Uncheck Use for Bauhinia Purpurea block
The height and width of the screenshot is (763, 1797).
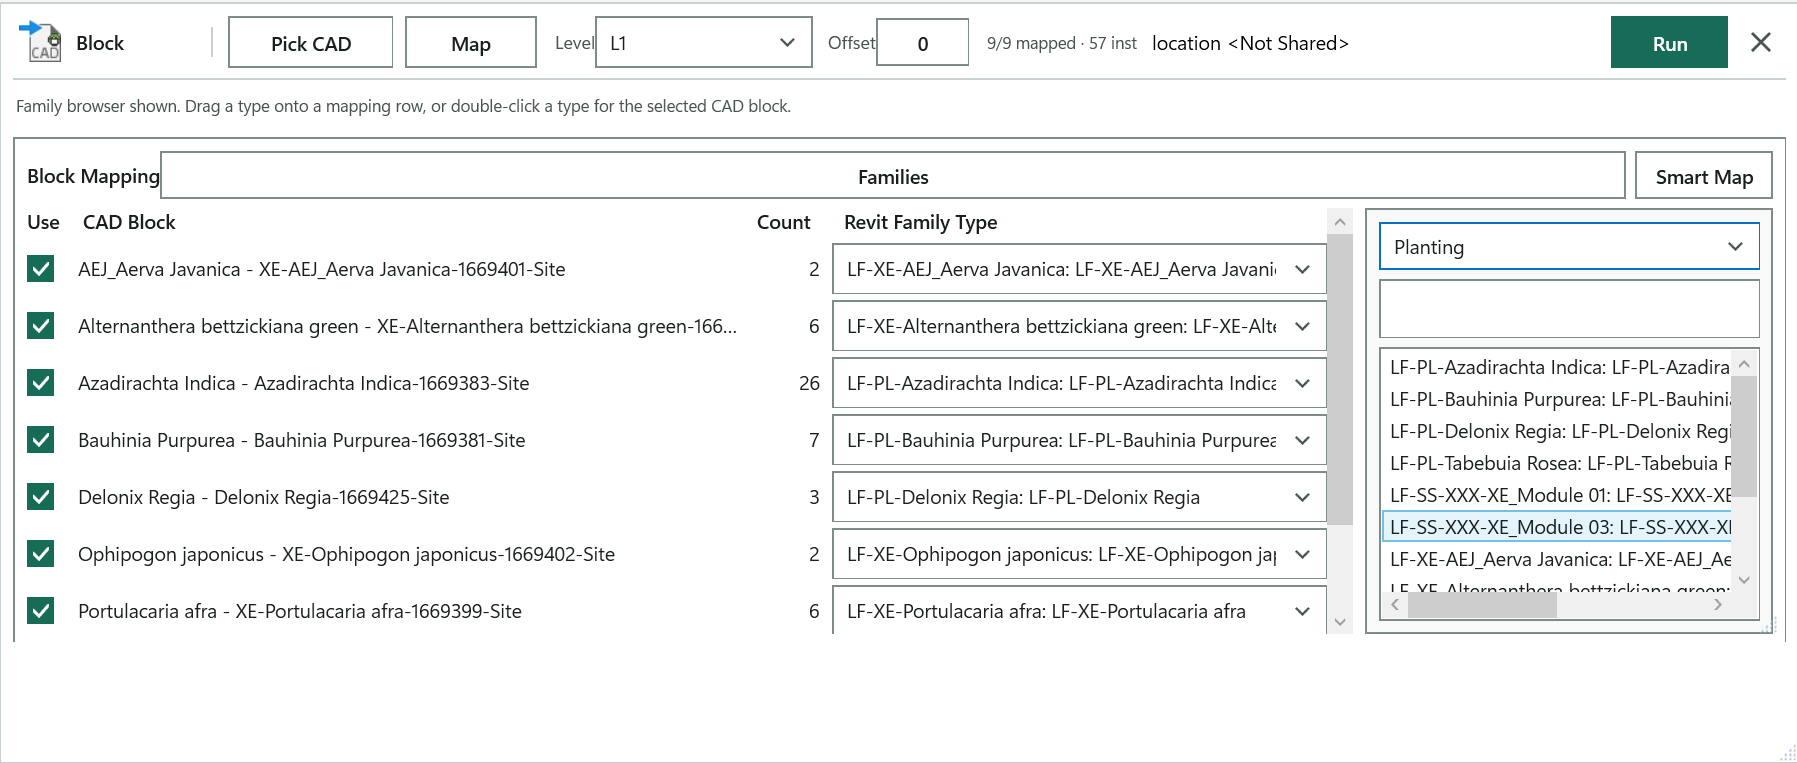coord(41,440)
